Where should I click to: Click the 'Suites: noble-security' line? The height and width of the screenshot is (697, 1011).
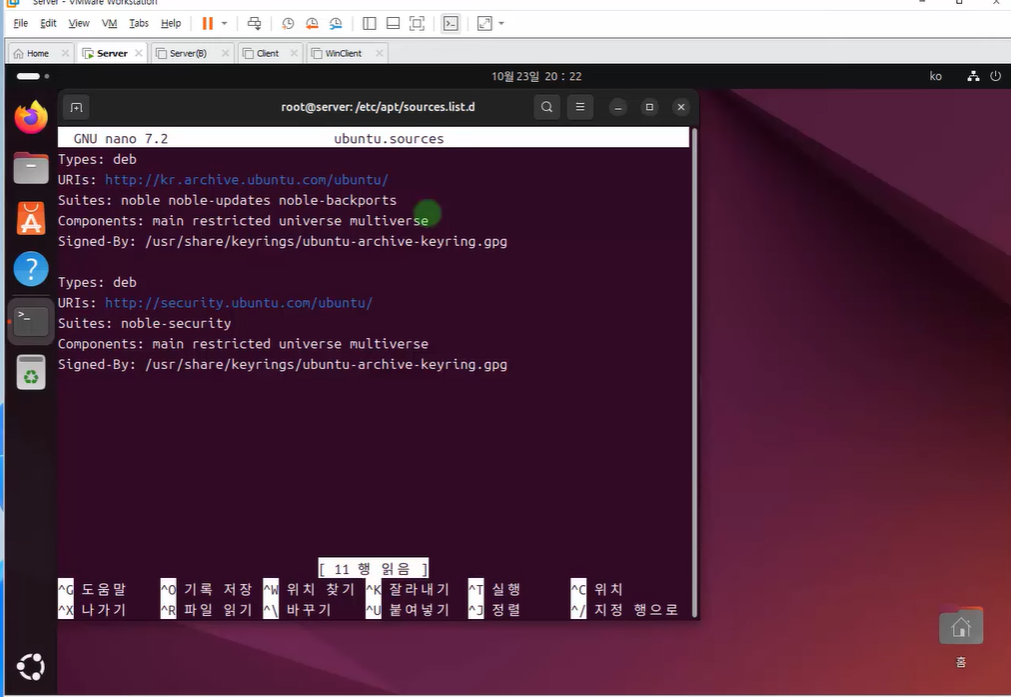(x=144, y=323)
